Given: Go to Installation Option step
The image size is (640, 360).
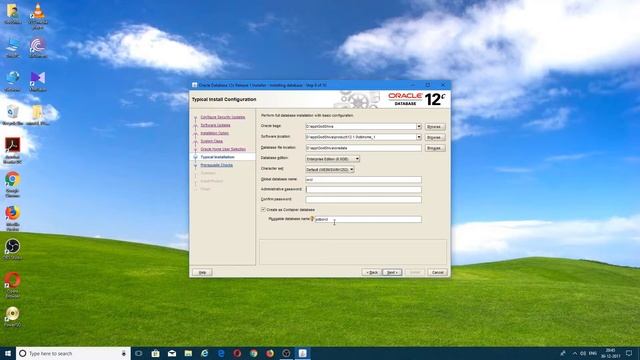Looking at the screenshot, I should [x=214, y=133].
